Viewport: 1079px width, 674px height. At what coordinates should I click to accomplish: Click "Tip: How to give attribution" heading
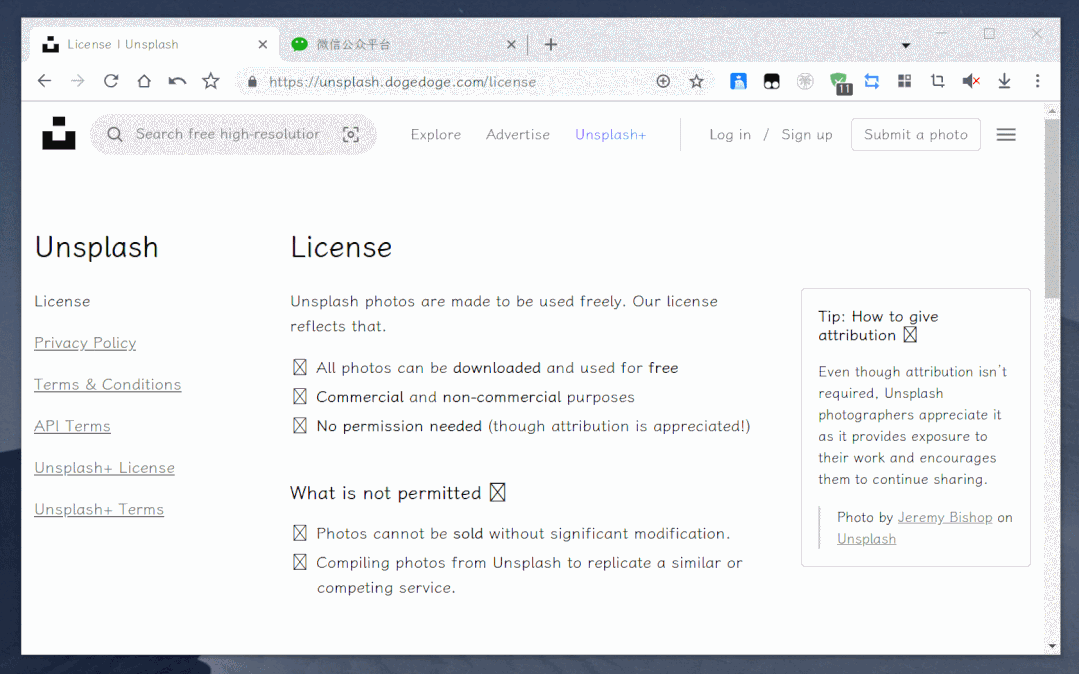coord(878,326)
